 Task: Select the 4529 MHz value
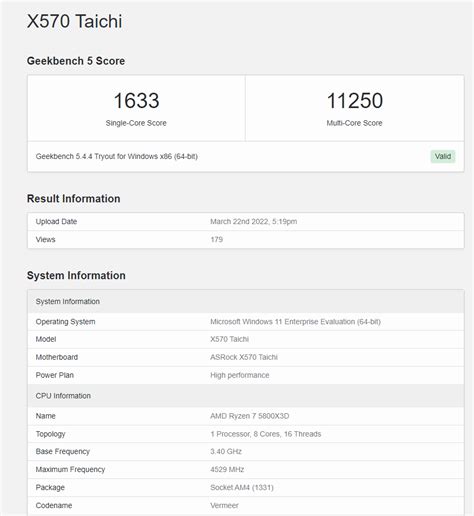coord(227,470)
